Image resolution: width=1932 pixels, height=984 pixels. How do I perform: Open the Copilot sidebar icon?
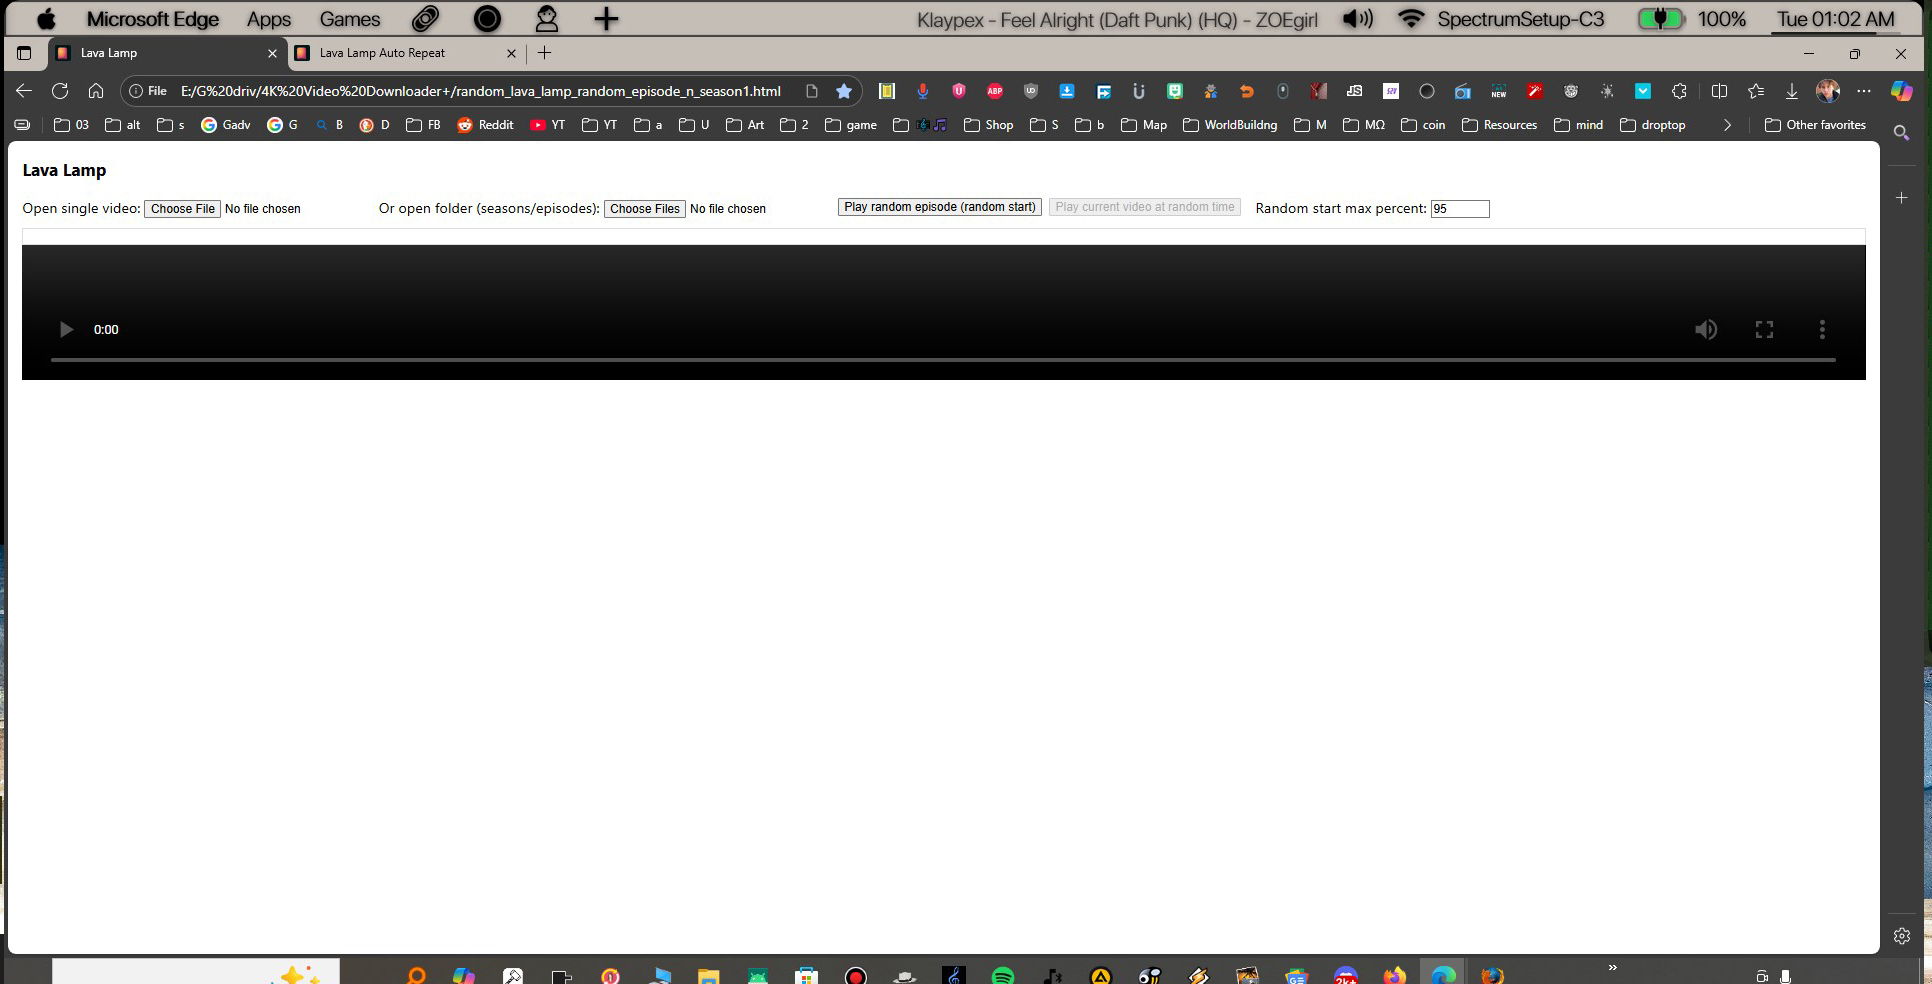pyautogui.click(x=1902, y=91)
